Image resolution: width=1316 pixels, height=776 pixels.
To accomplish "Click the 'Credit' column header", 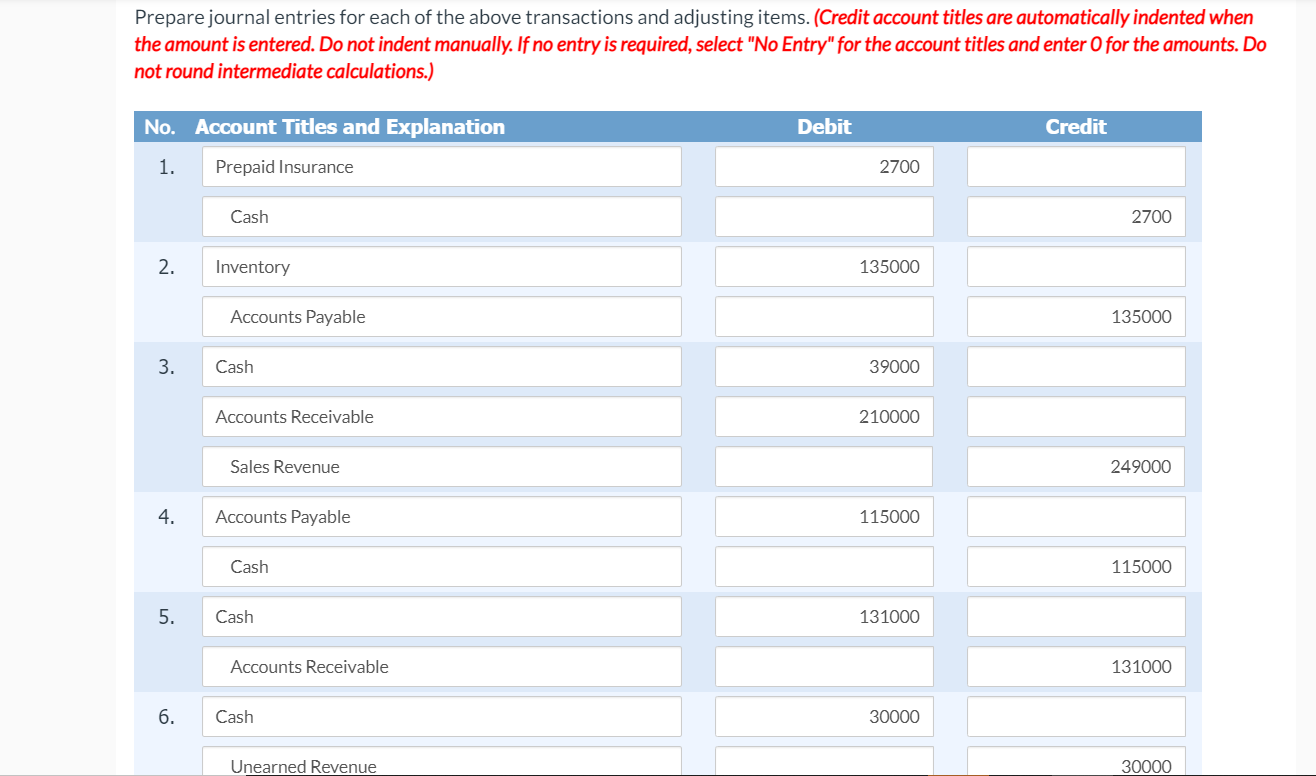I will click(x=1076, y=127).
